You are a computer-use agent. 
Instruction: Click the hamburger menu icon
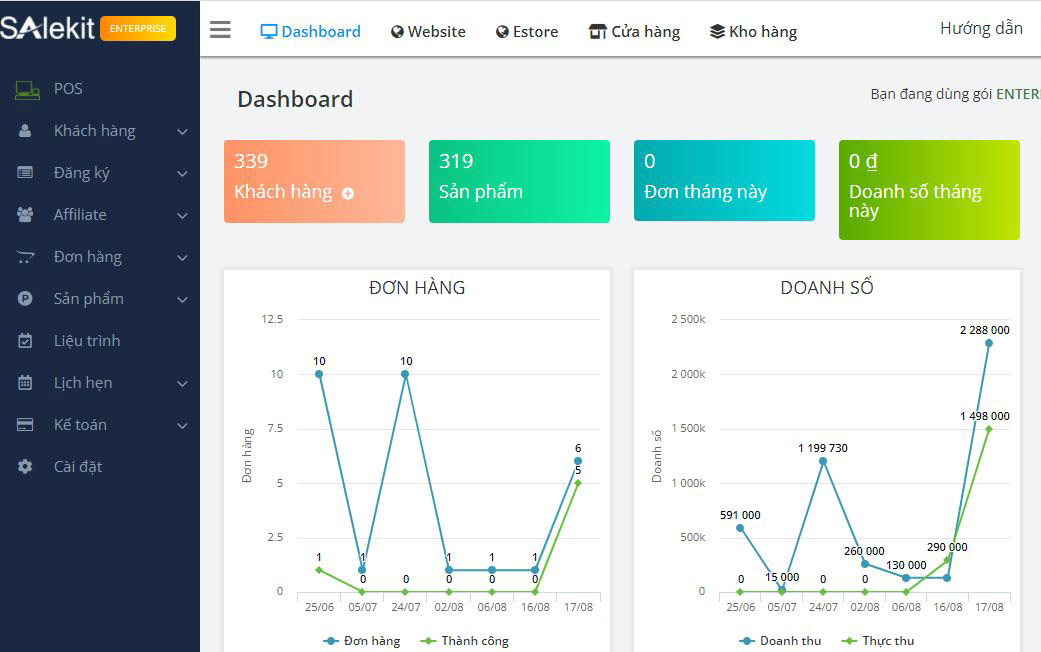click(x=220, y=30)
